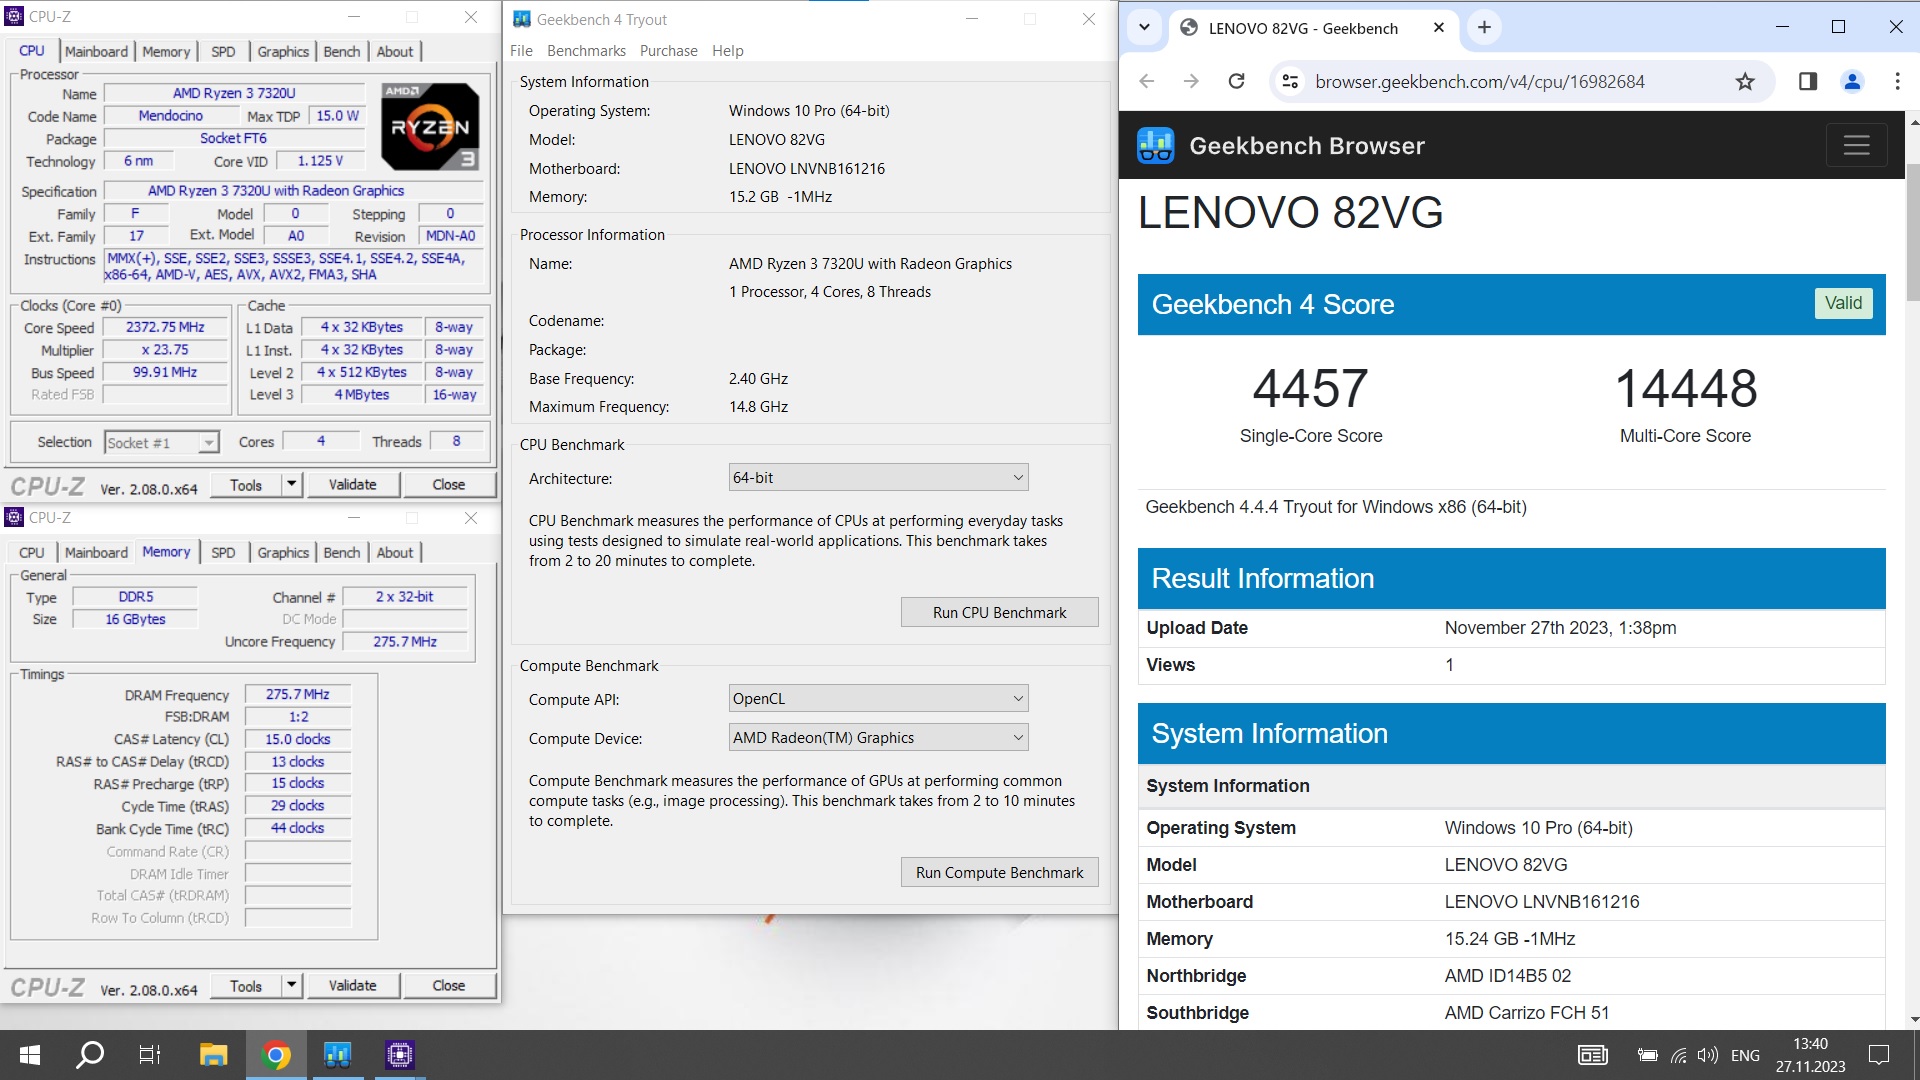Viewport: 1920px width, 1080px height.
Task: Click the Chrome back arrow icon
Action: [1147, 82]
